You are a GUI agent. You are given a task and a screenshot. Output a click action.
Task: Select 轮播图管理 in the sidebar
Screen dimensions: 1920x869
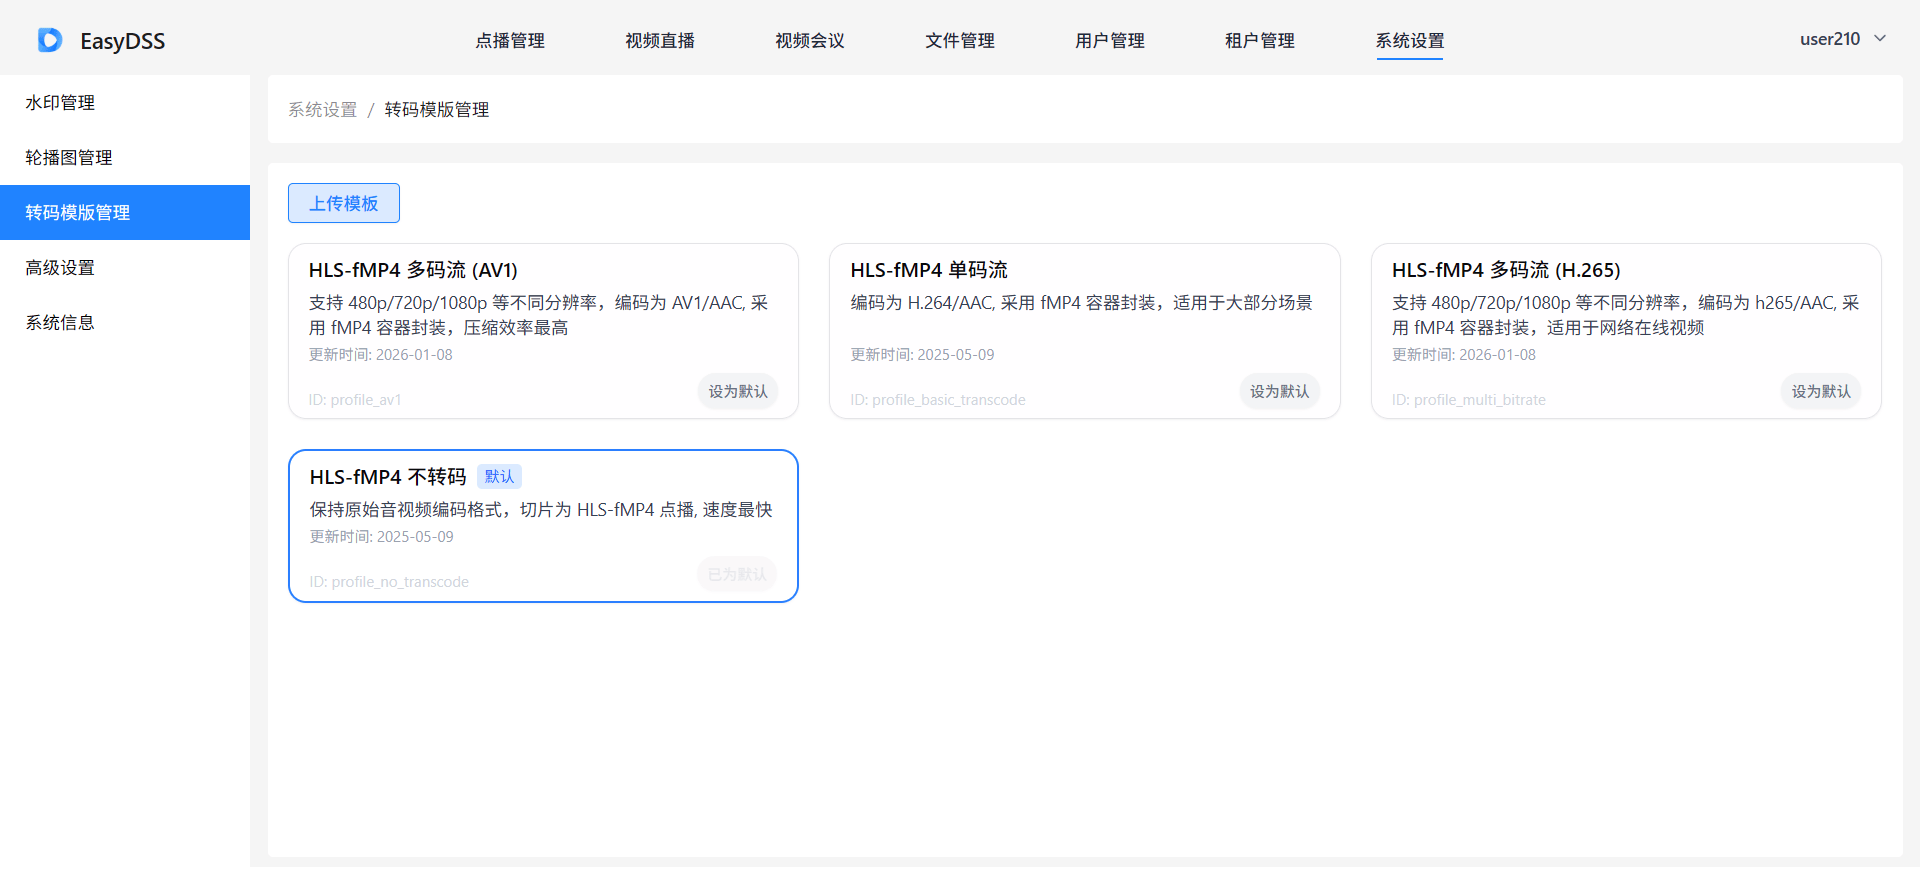click(x=68, y=158)
